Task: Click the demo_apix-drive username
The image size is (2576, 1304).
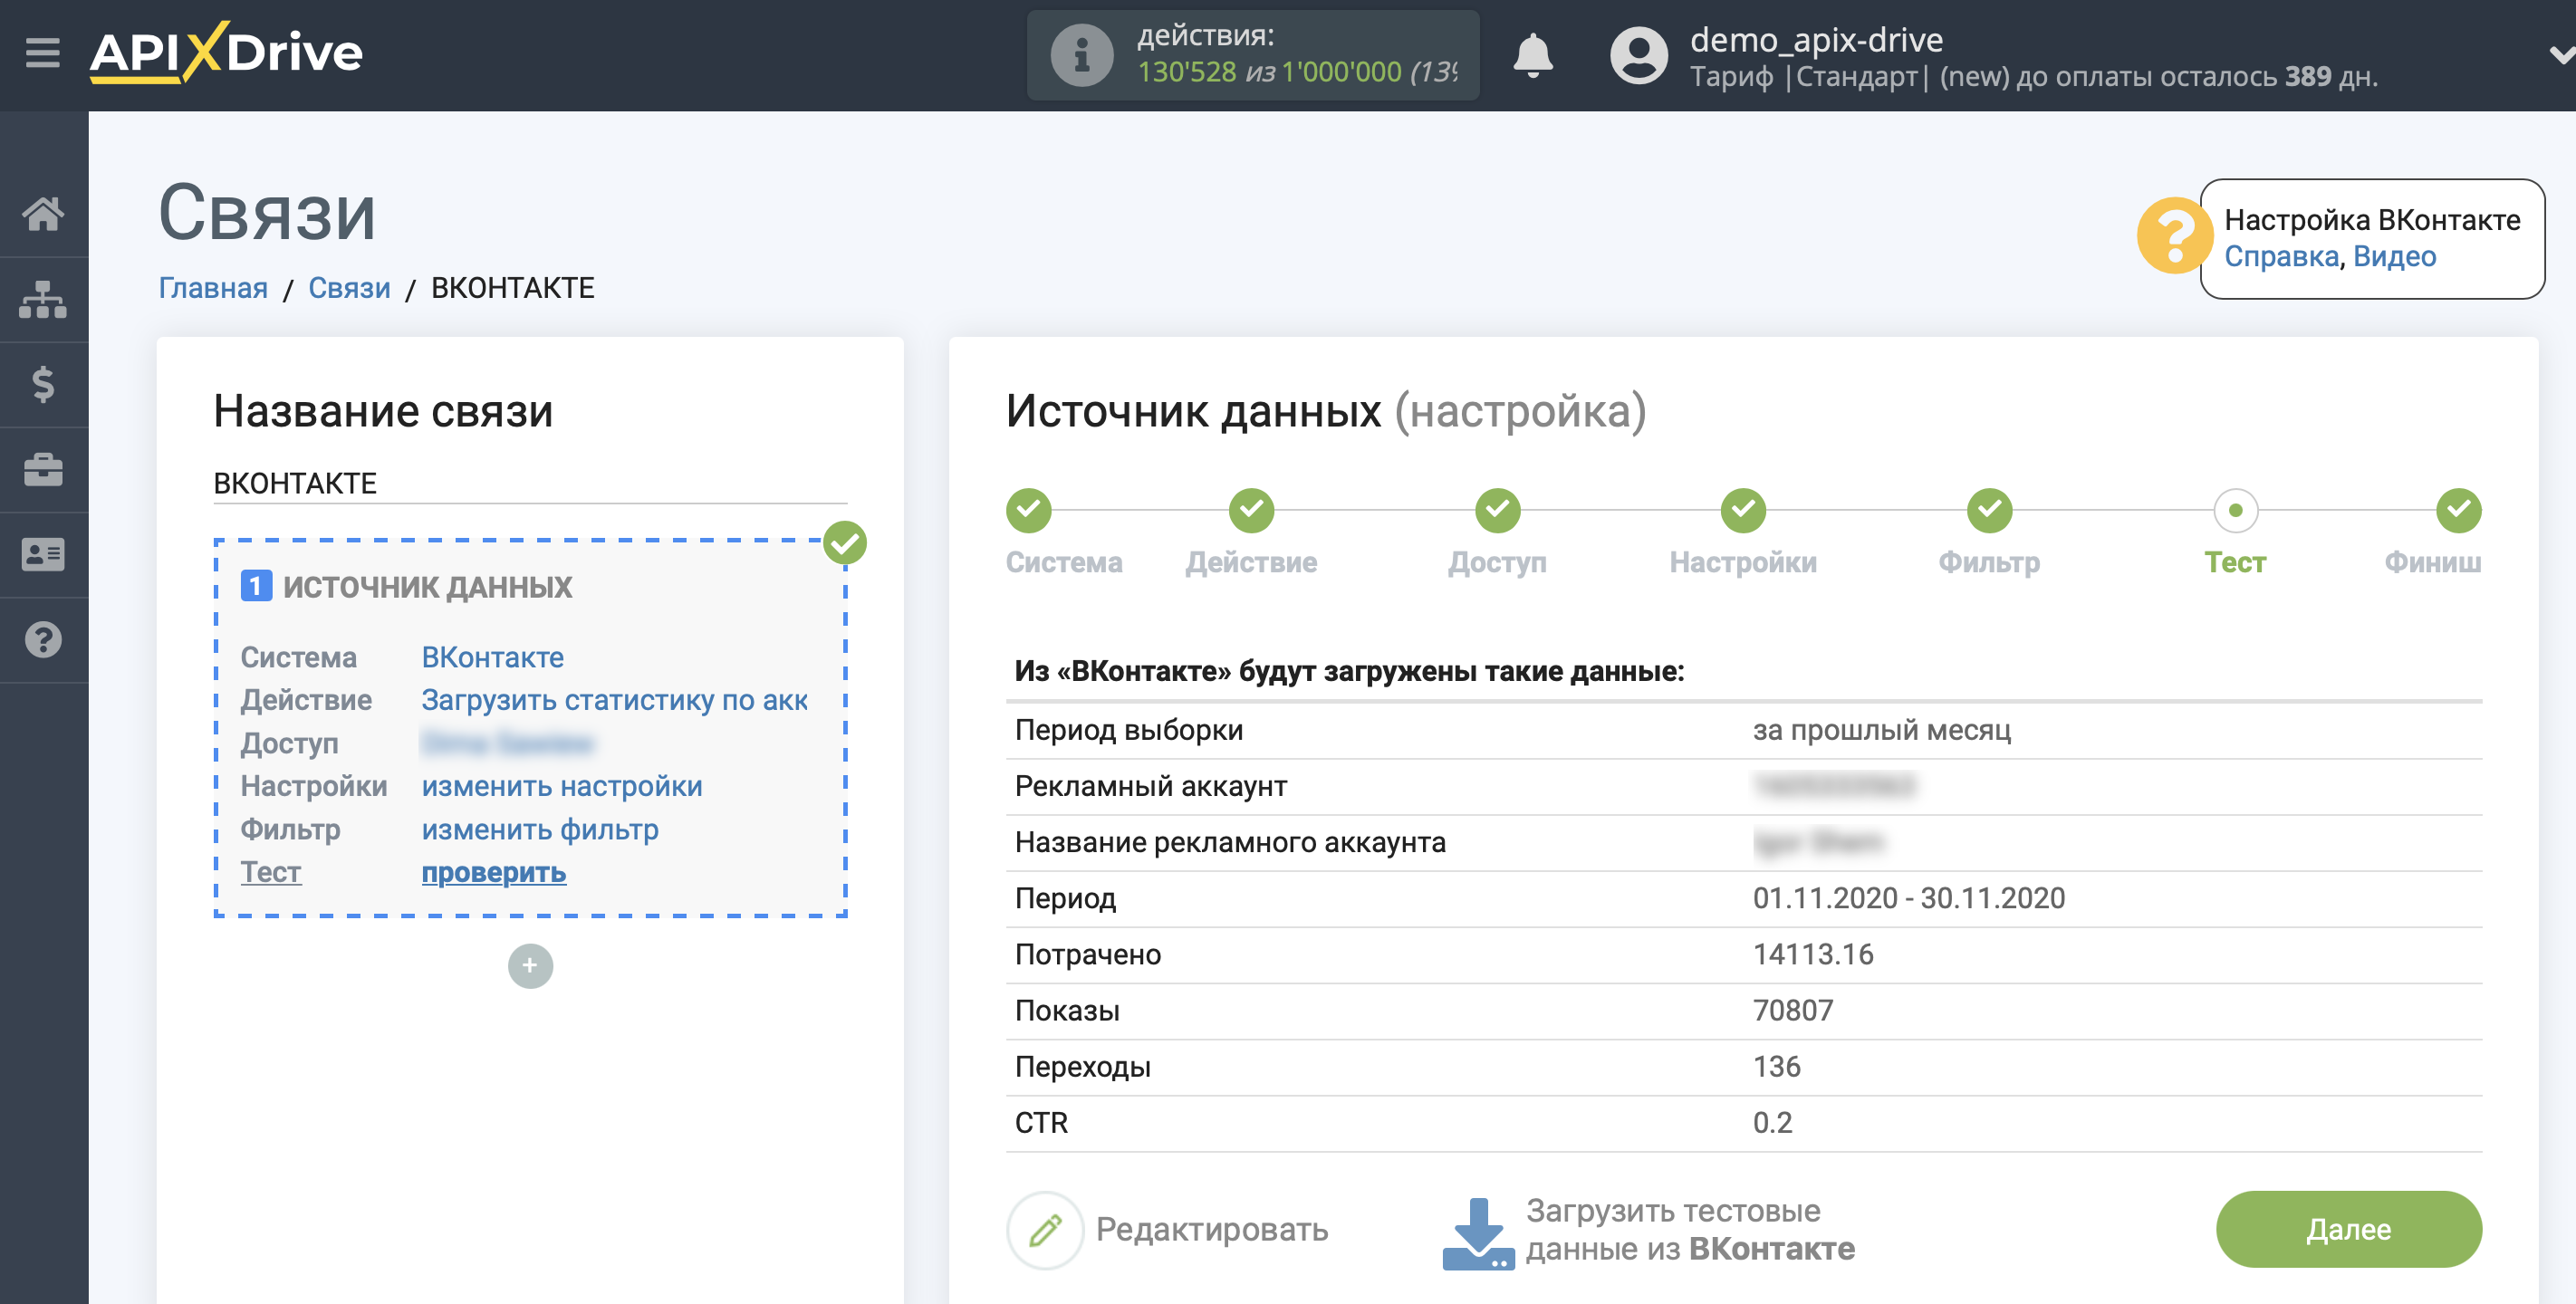Action: click(1816, 39)
